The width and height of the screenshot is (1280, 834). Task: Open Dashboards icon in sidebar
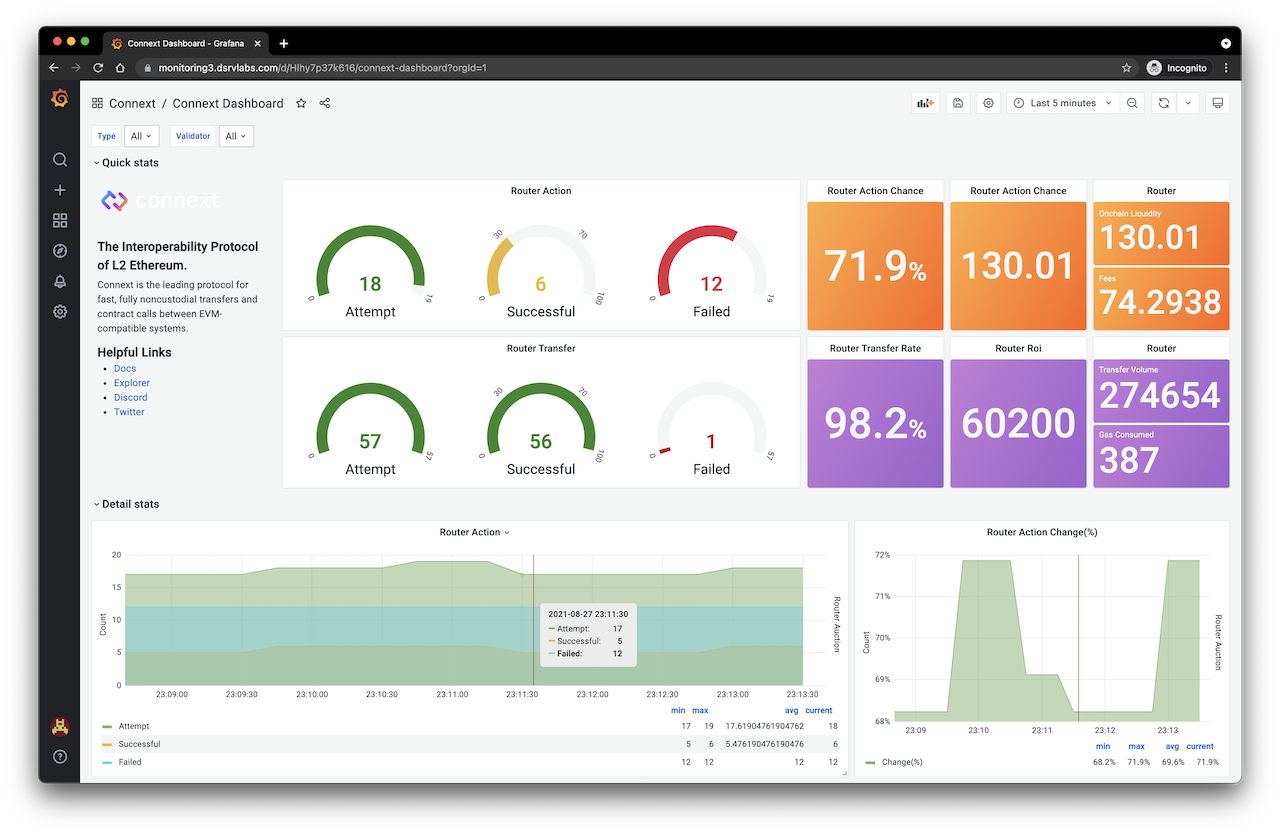(60, 220)
